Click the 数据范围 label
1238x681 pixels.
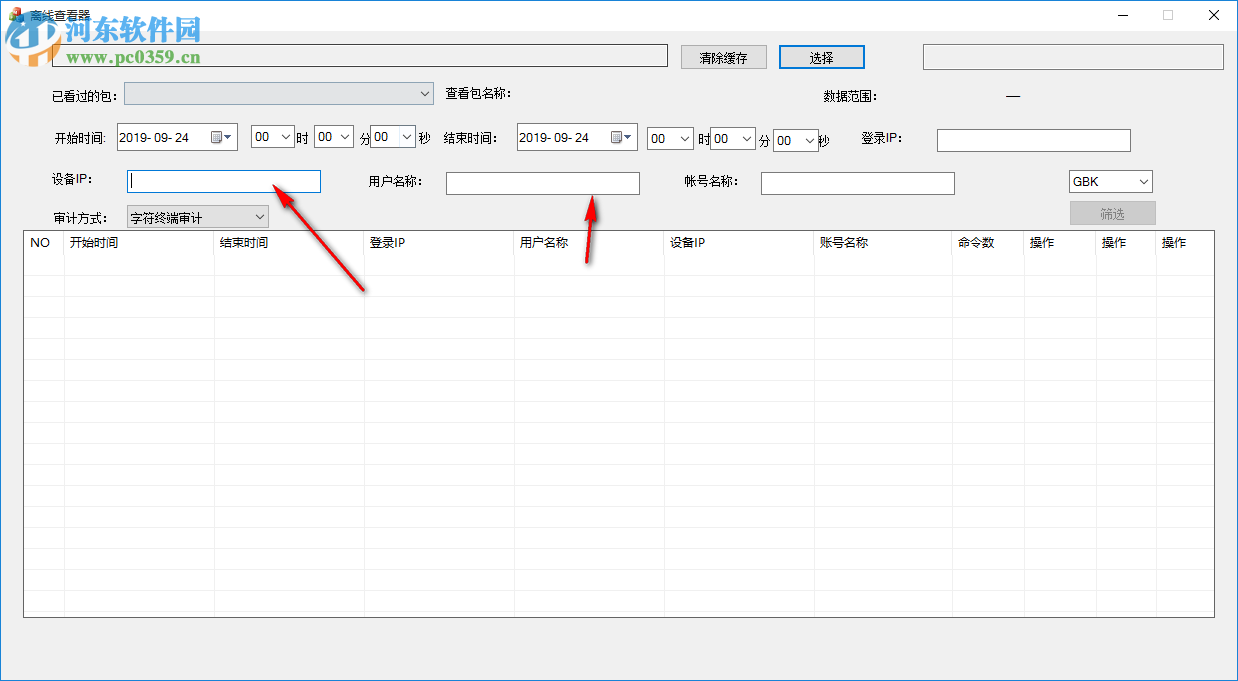click(x=850, y=97)
